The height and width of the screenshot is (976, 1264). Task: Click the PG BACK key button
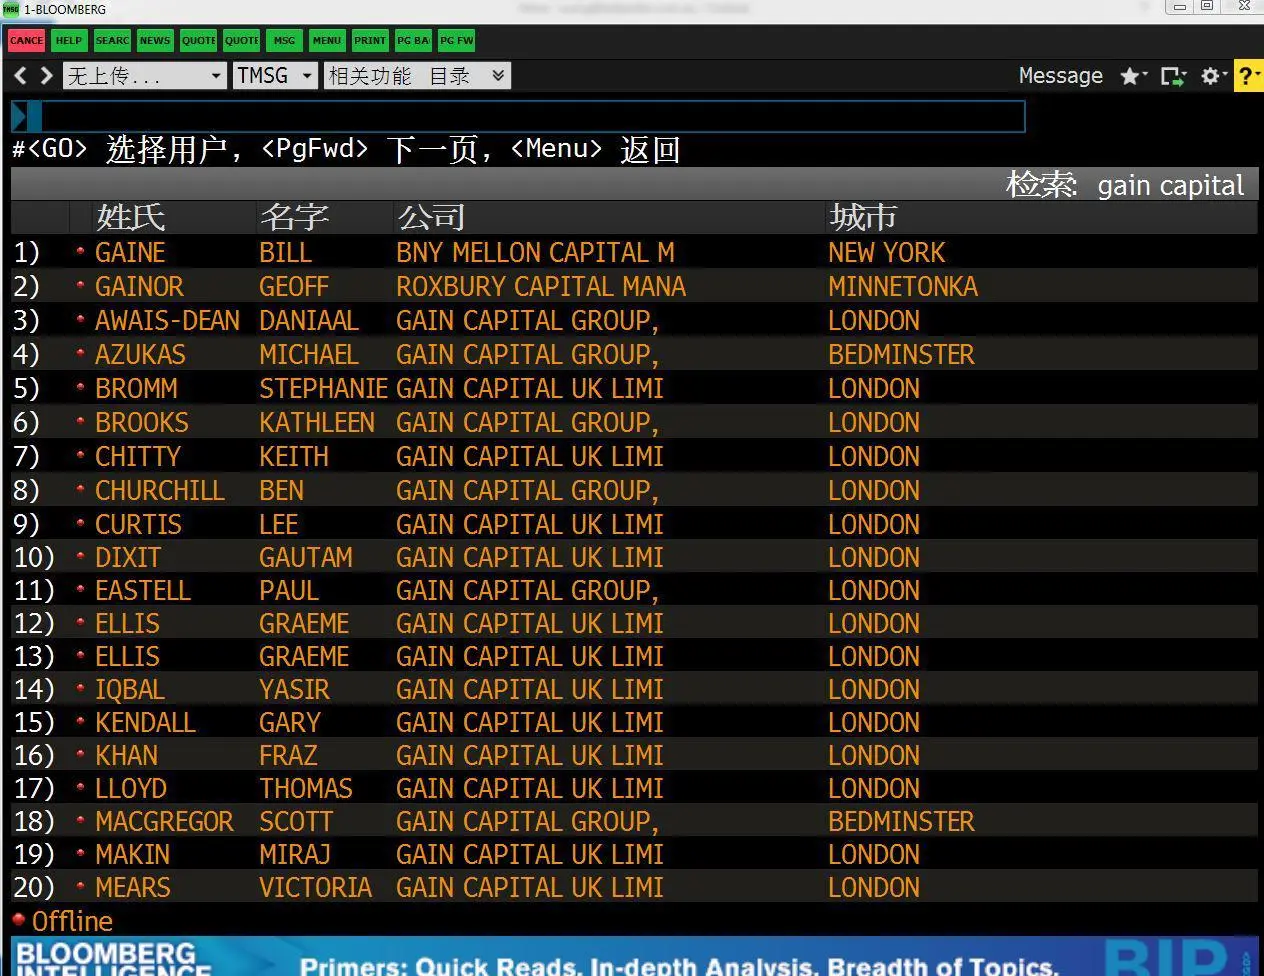tap(413, 40)
